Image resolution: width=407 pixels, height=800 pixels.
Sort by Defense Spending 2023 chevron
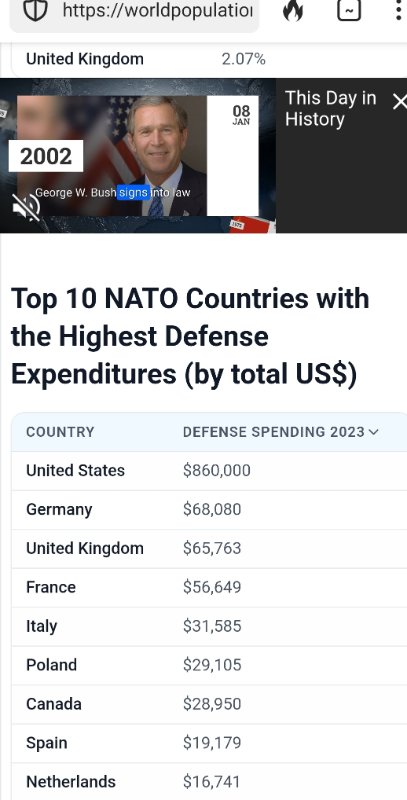point(373,432)
